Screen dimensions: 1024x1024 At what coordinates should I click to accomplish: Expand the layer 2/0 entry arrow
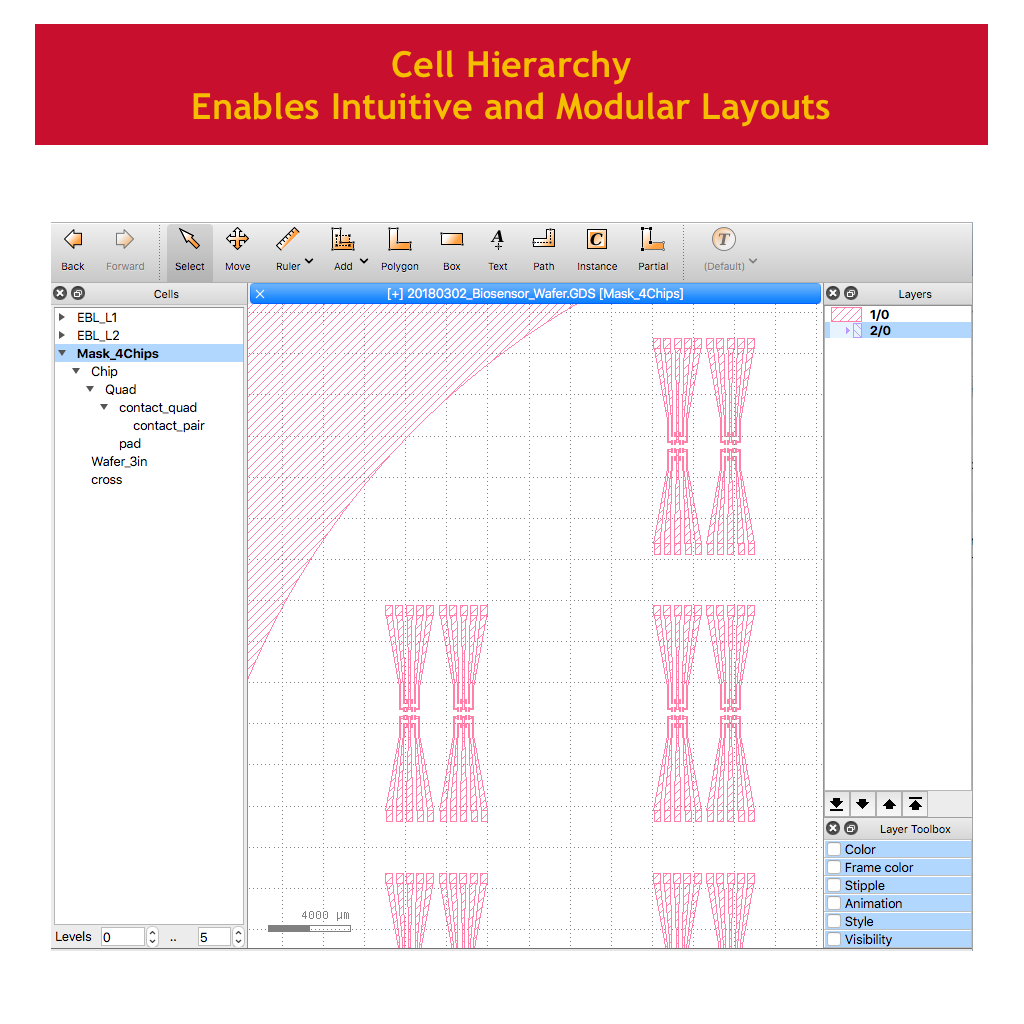click(848, 330)
